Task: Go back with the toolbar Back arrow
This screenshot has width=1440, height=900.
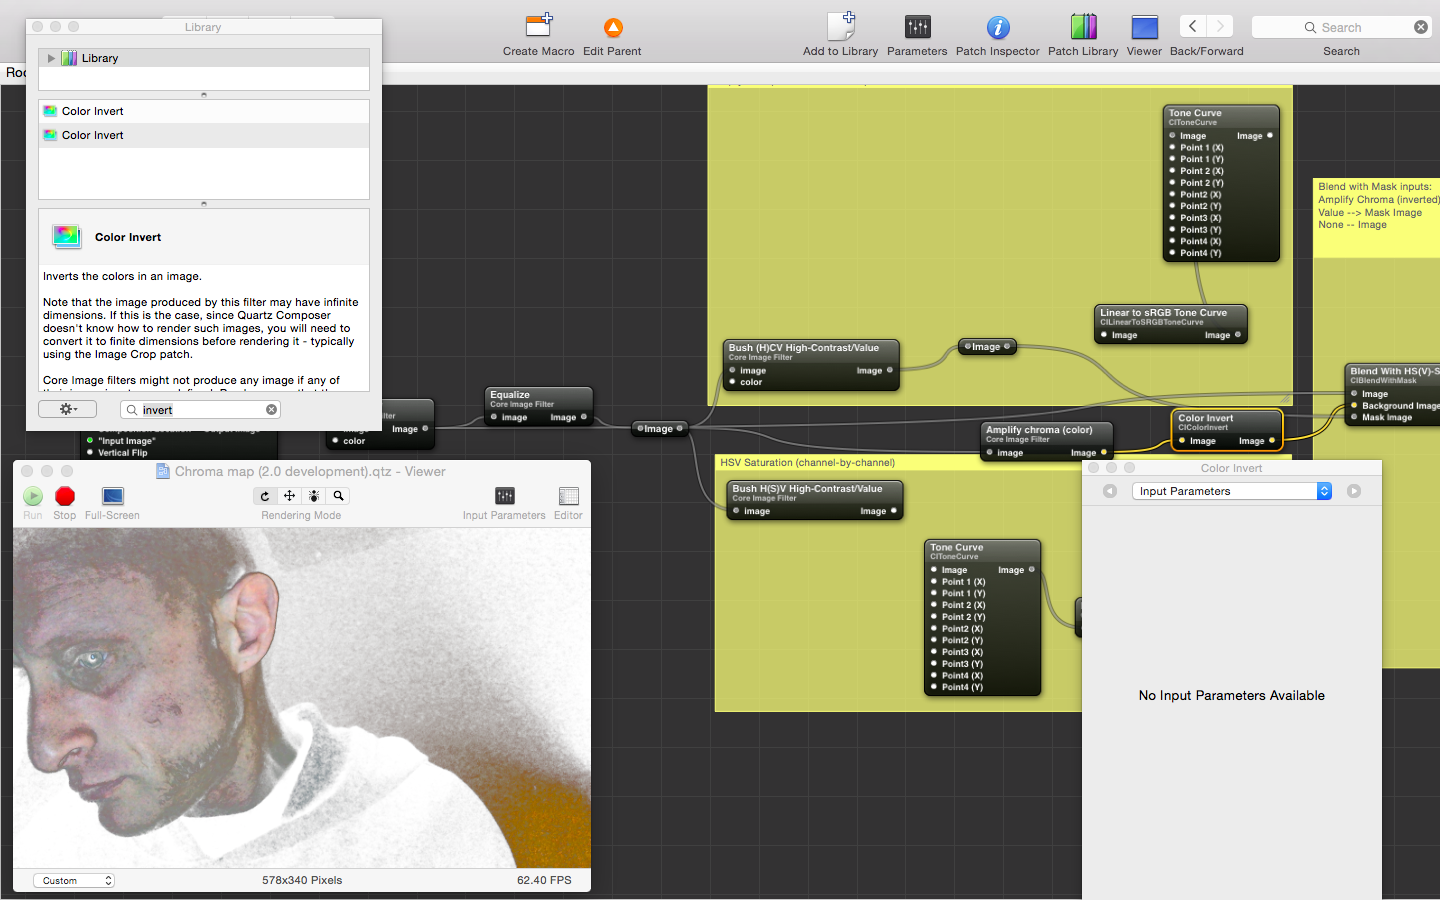Action: 1193,27
